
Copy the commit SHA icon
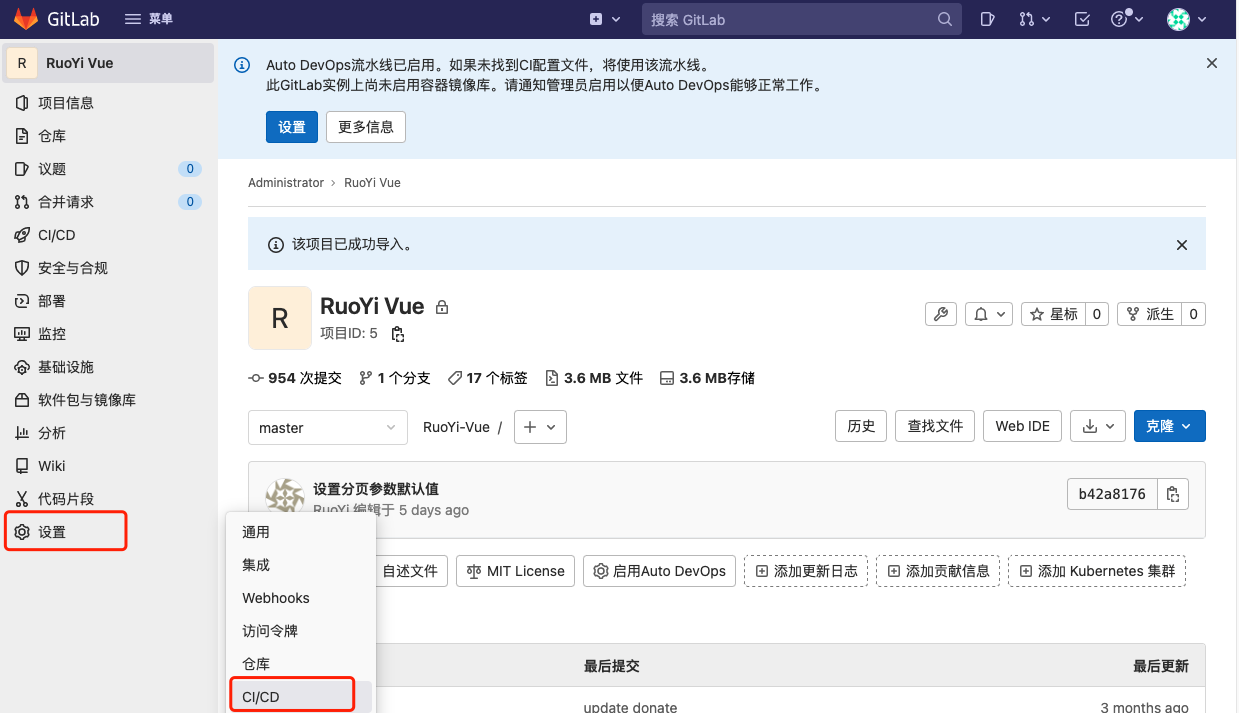tap(1173, 494)
